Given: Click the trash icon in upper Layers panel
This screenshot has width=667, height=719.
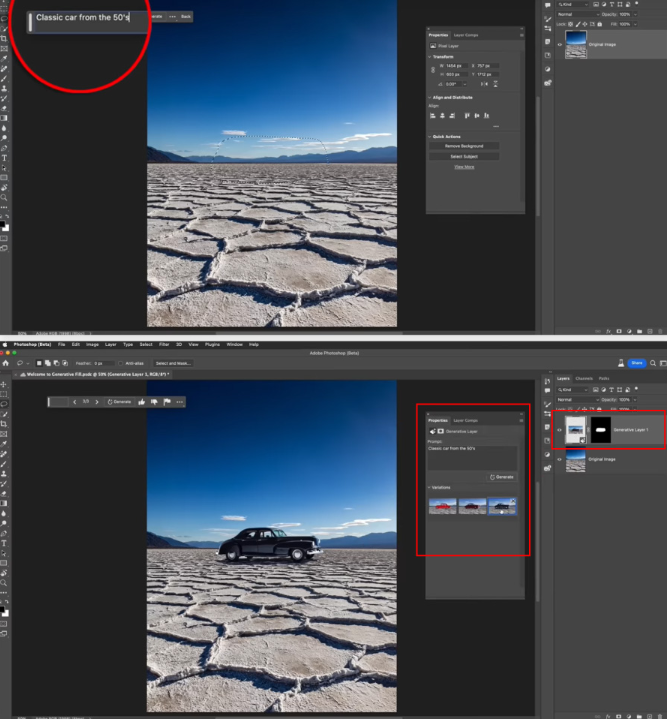Looking at the screenshot, I should [x=660, y=331].
